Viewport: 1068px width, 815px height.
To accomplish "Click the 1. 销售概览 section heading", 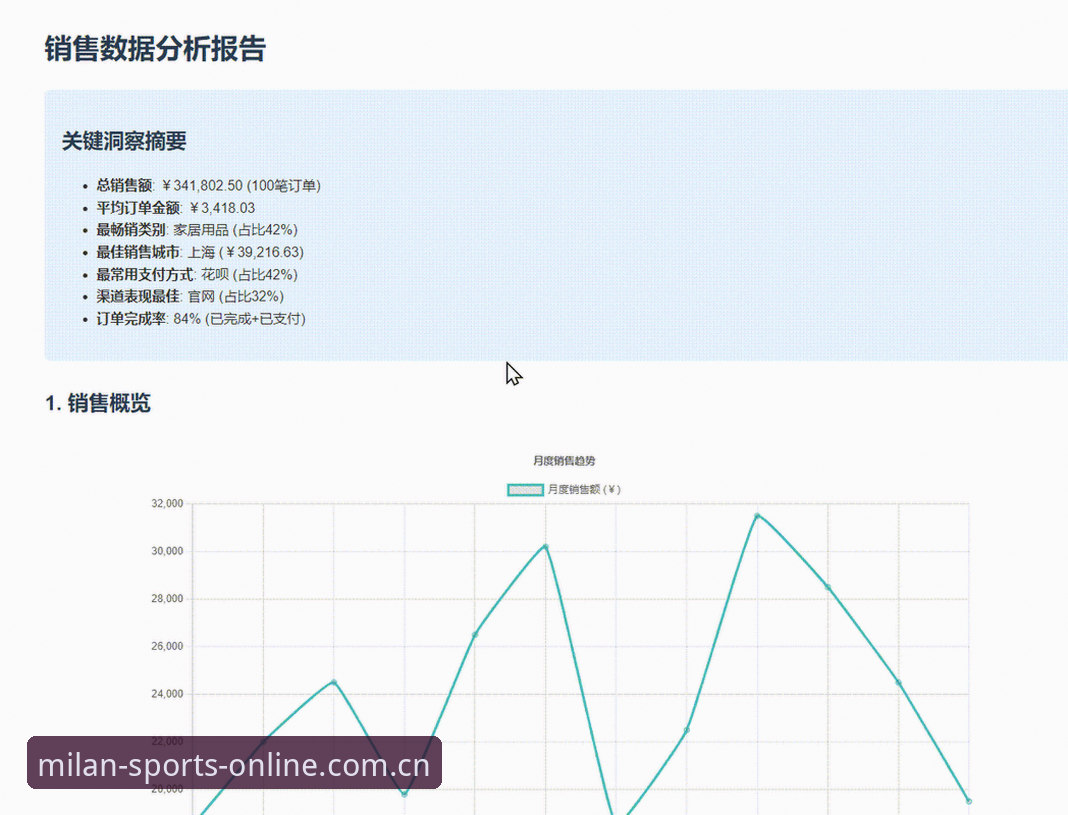I will [97, 403].
